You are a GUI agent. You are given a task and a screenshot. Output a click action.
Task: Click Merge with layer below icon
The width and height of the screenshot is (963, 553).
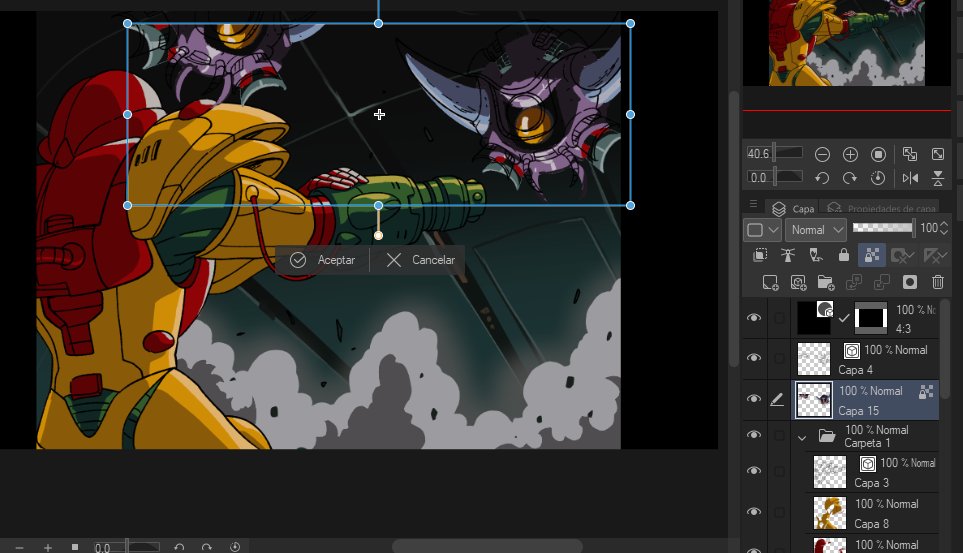[x=881, y=283]
